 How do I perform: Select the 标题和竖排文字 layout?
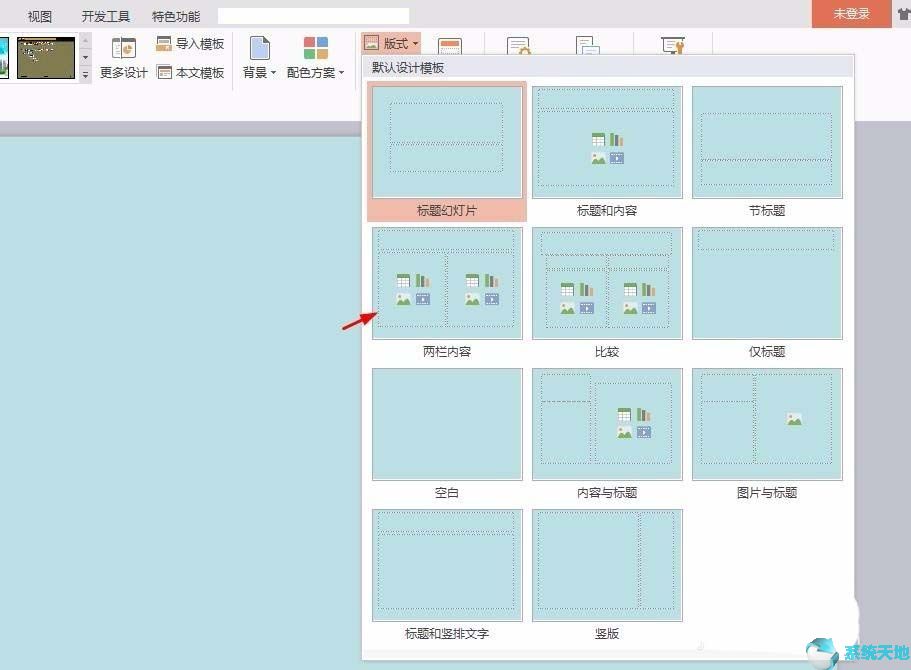447,575
